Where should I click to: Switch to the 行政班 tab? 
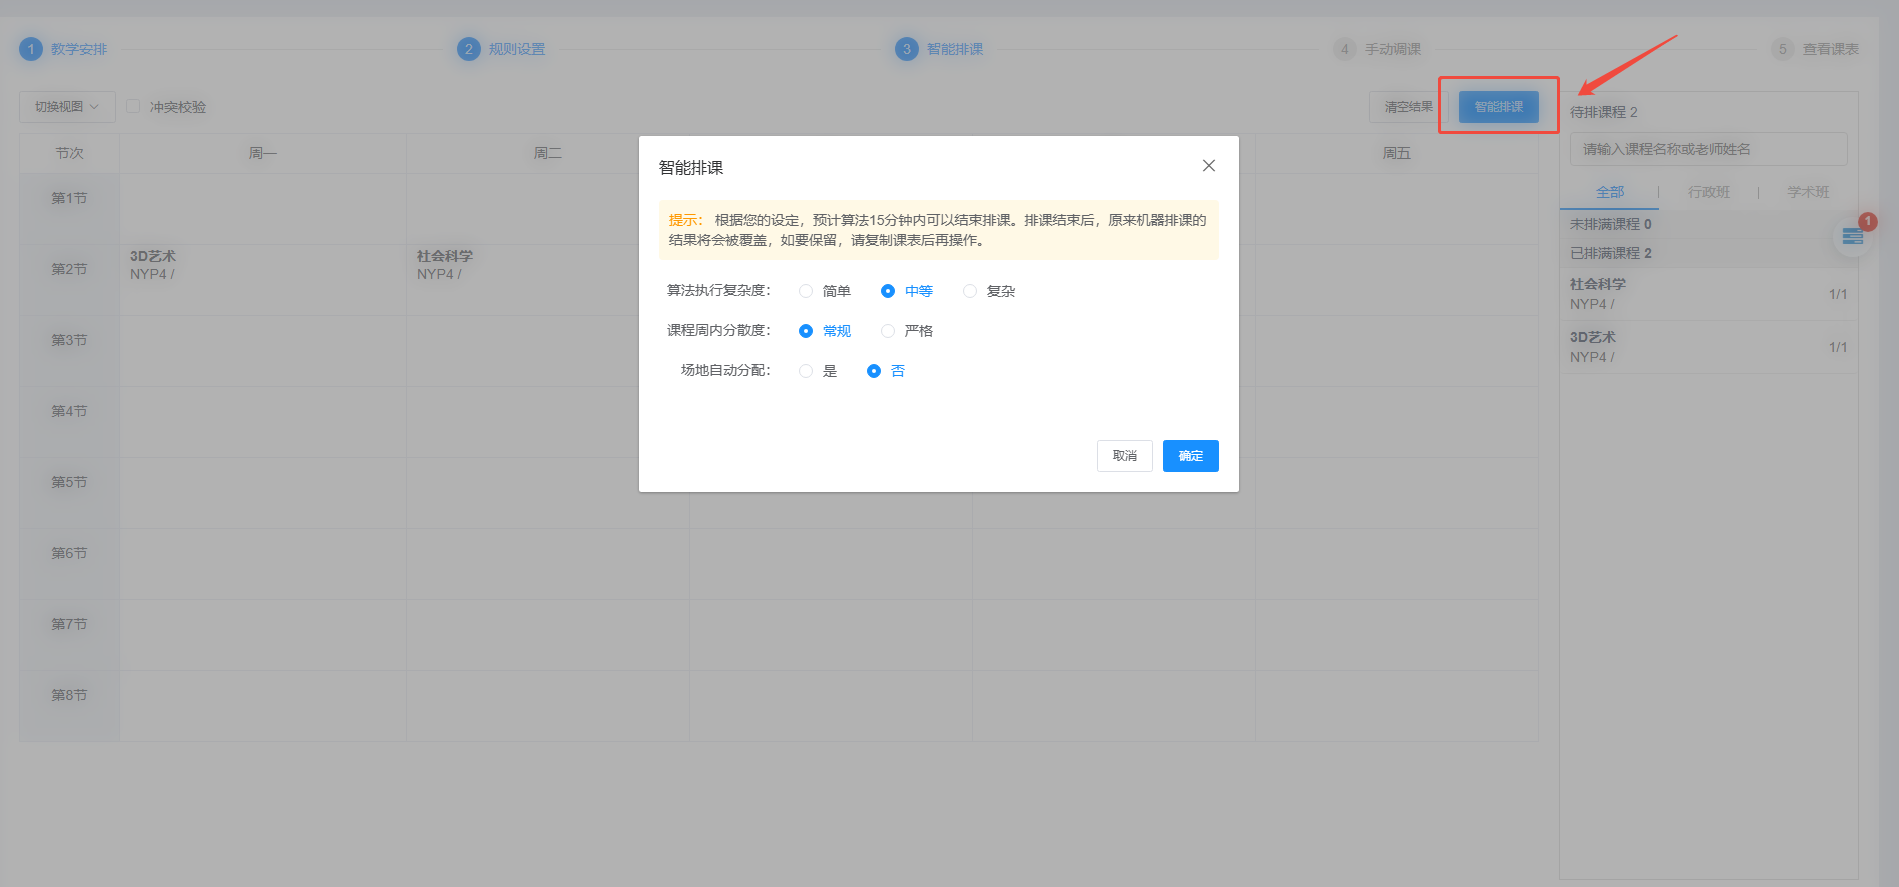click(1708, 192)
